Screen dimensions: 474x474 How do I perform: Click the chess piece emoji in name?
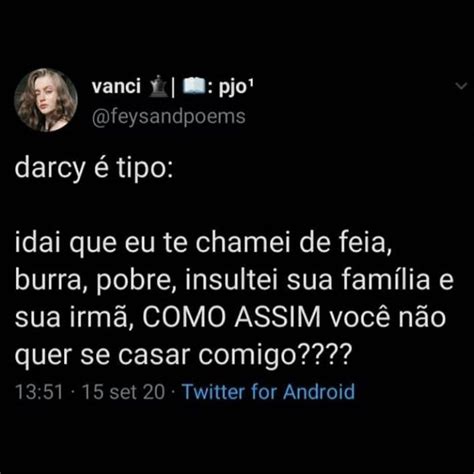158,87
